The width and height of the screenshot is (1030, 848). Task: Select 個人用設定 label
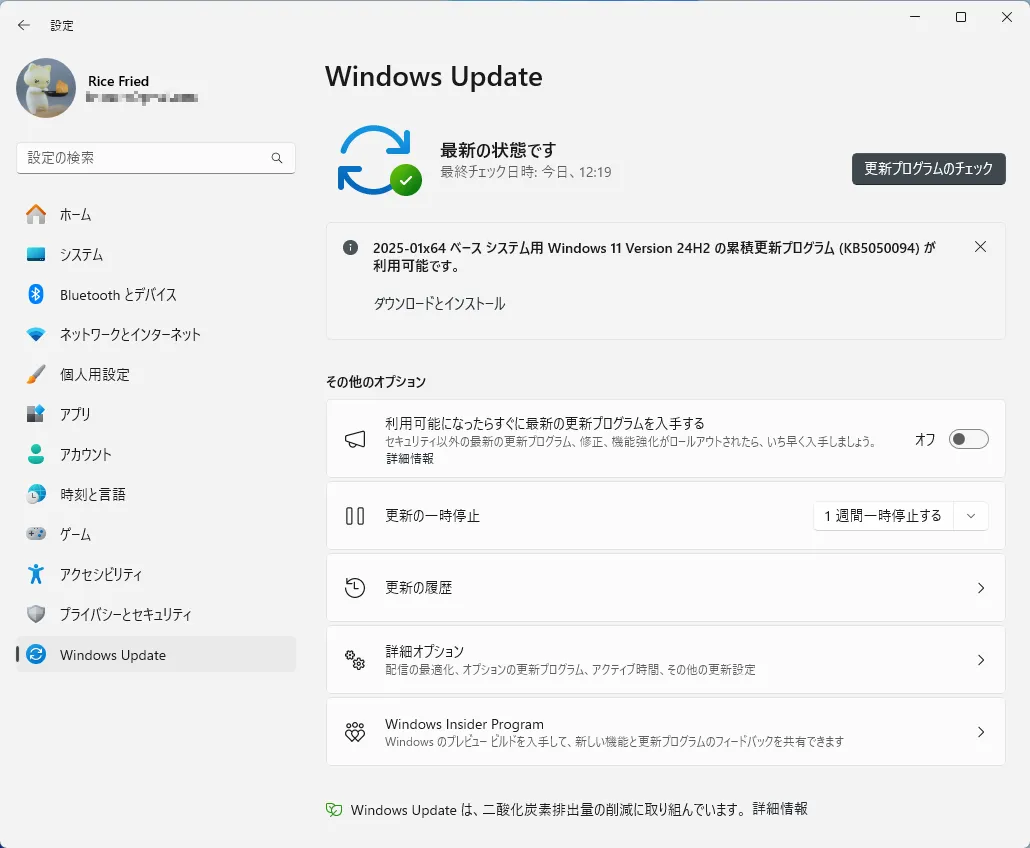tap(95, 375)
